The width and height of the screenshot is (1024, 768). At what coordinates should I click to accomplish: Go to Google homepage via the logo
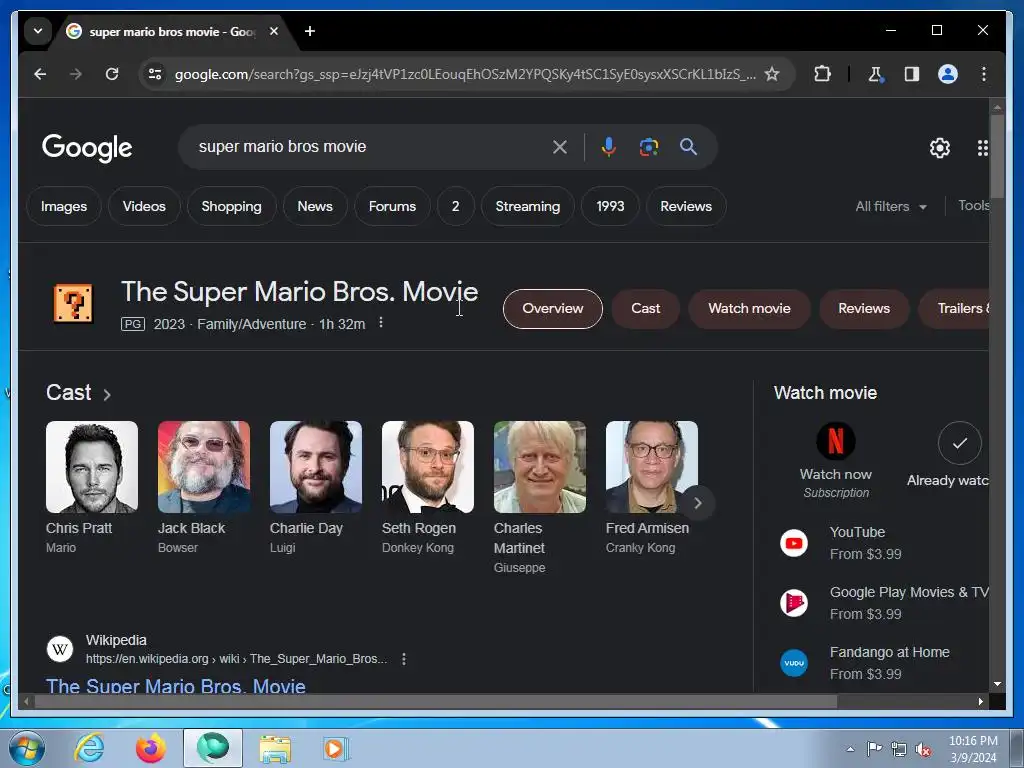pos(87,148)
